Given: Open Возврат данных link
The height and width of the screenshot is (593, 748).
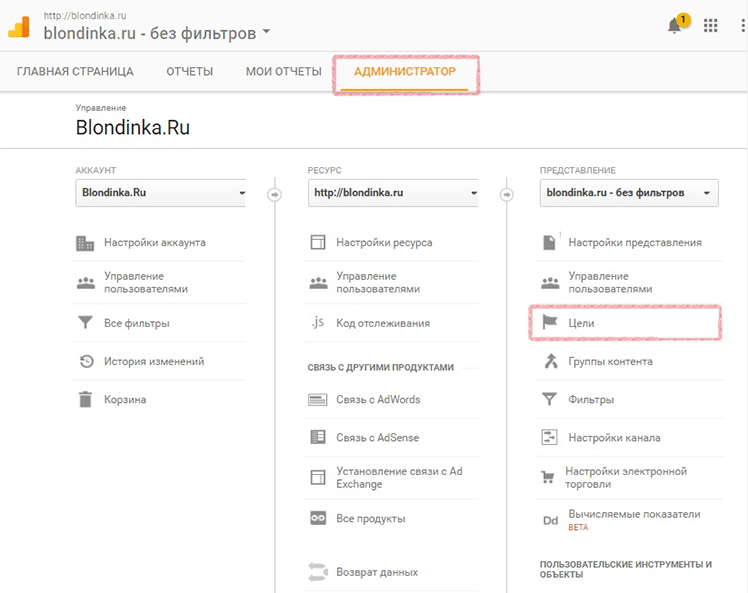Looking at the screenshot, I should coord(377,572).
